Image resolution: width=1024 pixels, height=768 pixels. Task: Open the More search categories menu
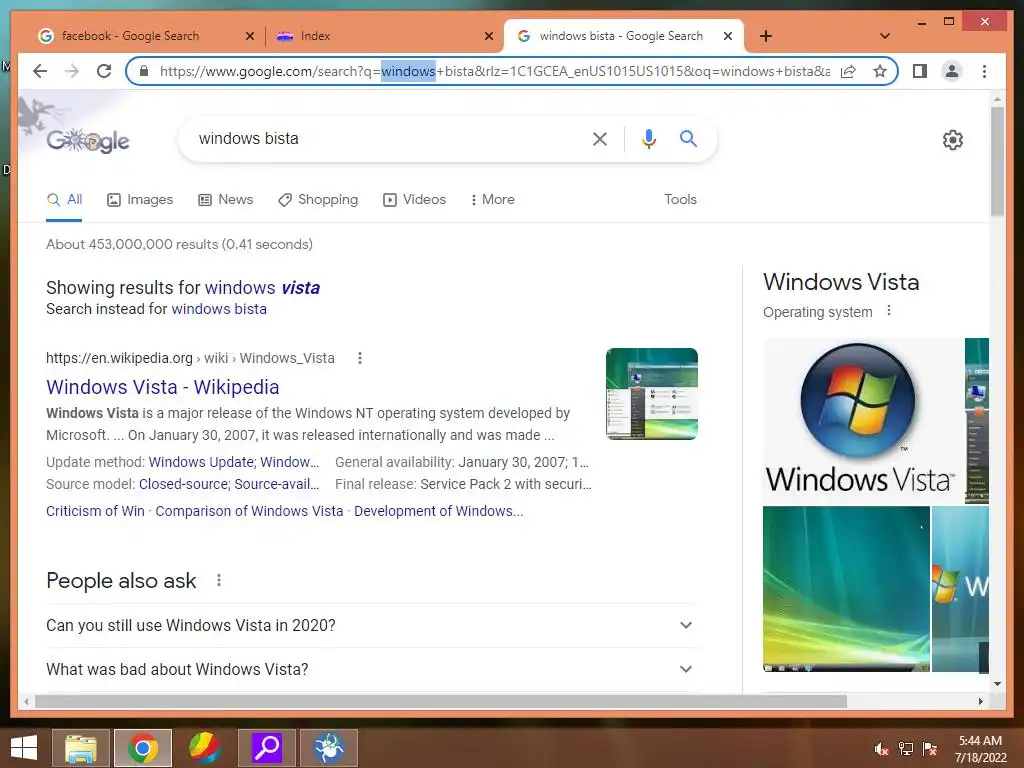[492, 200]
